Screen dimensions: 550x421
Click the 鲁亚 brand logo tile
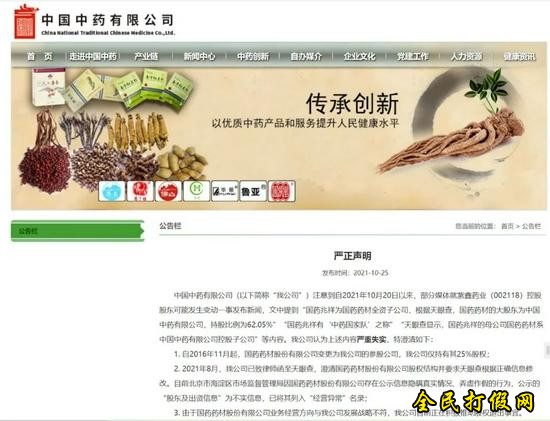(253, 191)
